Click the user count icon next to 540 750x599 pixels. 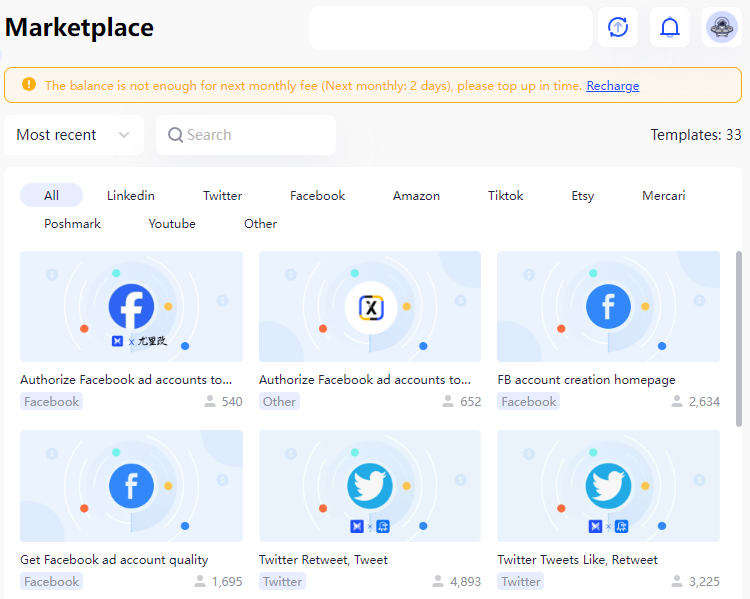point(210,401)
